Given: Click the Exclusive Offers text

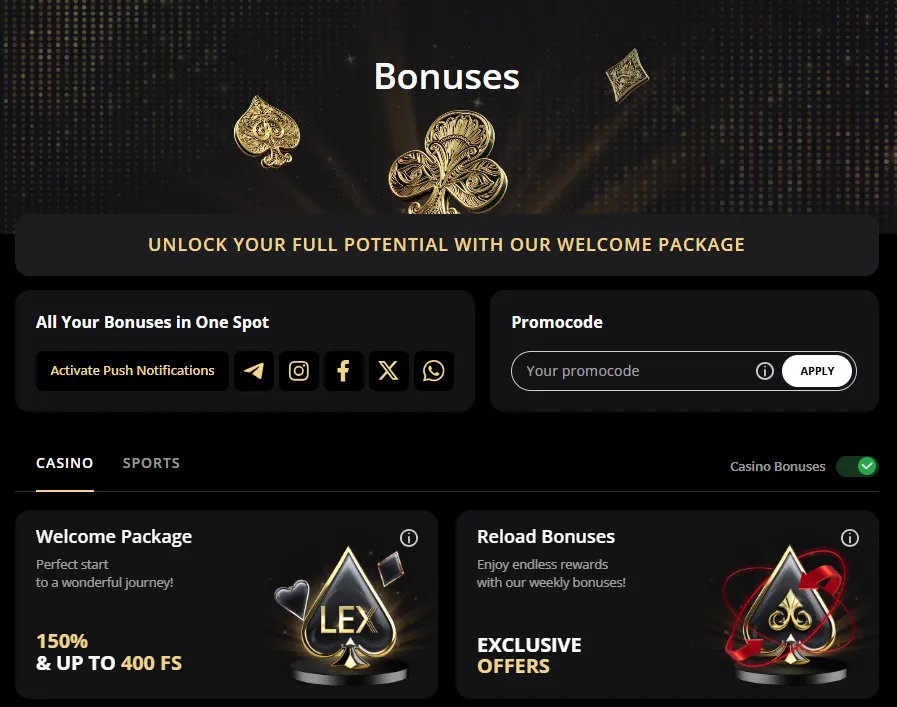Looking at the screenshot, I should [x=529, y=655].
